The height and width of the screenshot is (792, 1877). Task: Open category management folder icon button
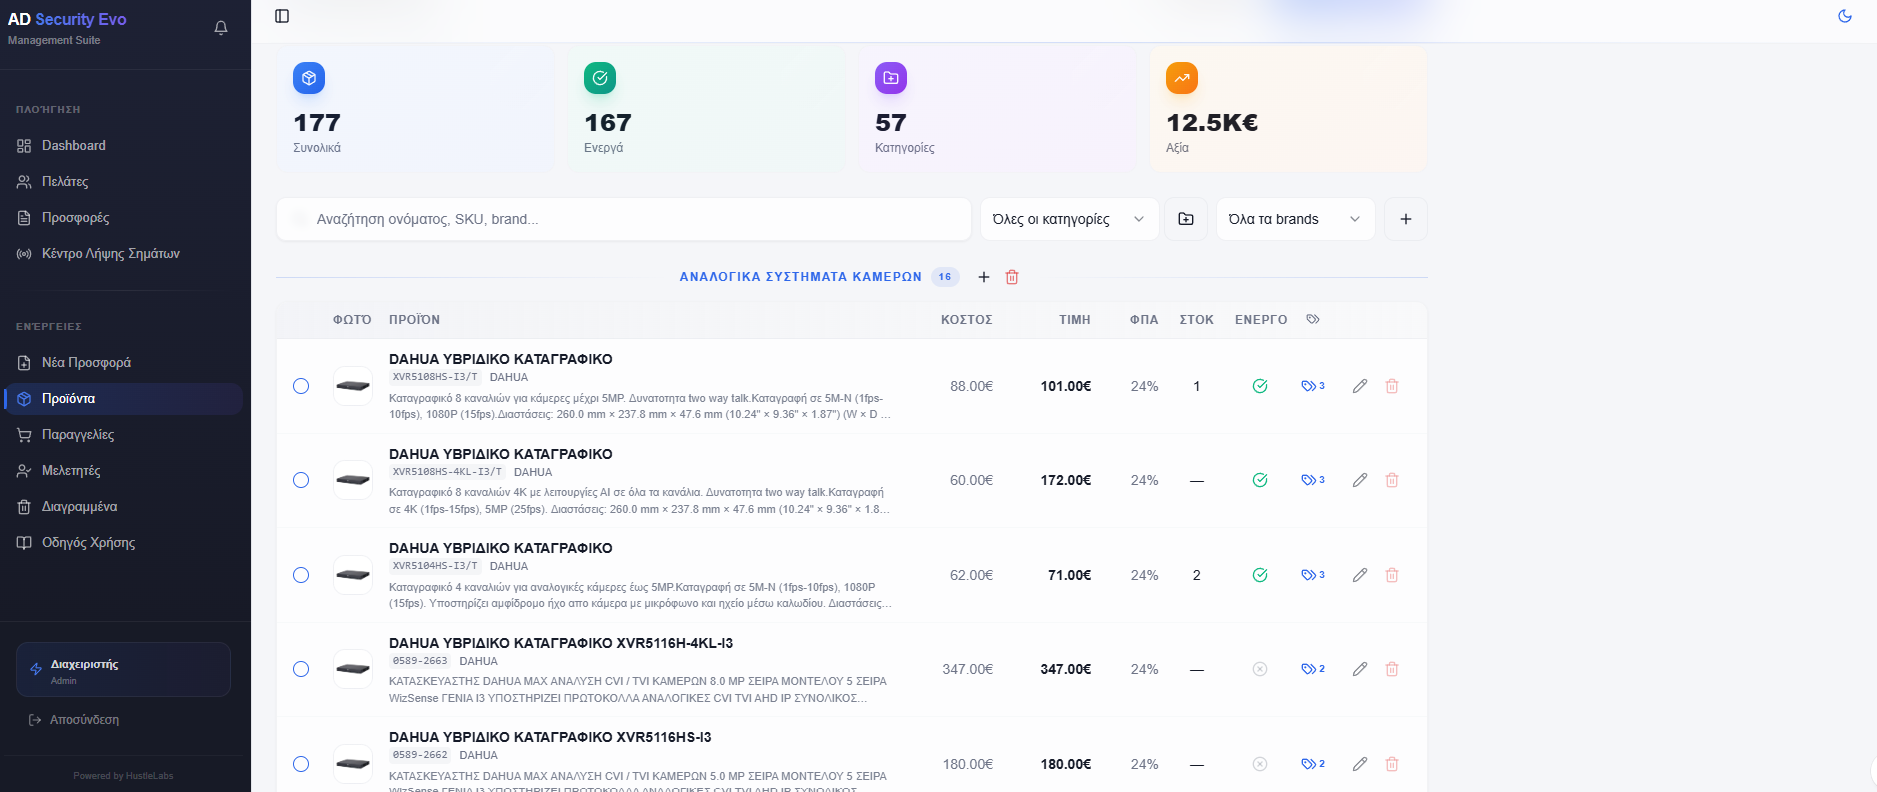tap(1186, 219)
